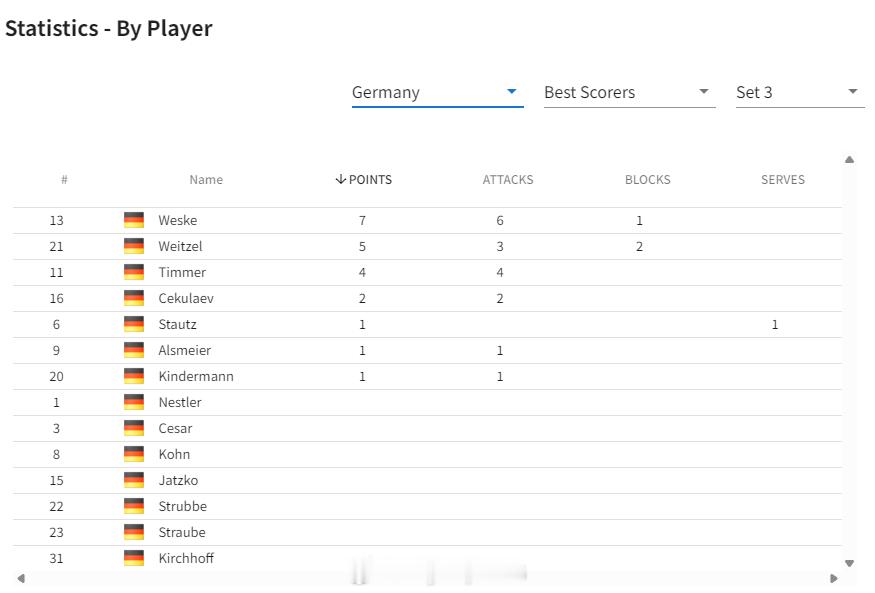Select the Cekulaev player name
875x593 pixels.
[186, 298]
